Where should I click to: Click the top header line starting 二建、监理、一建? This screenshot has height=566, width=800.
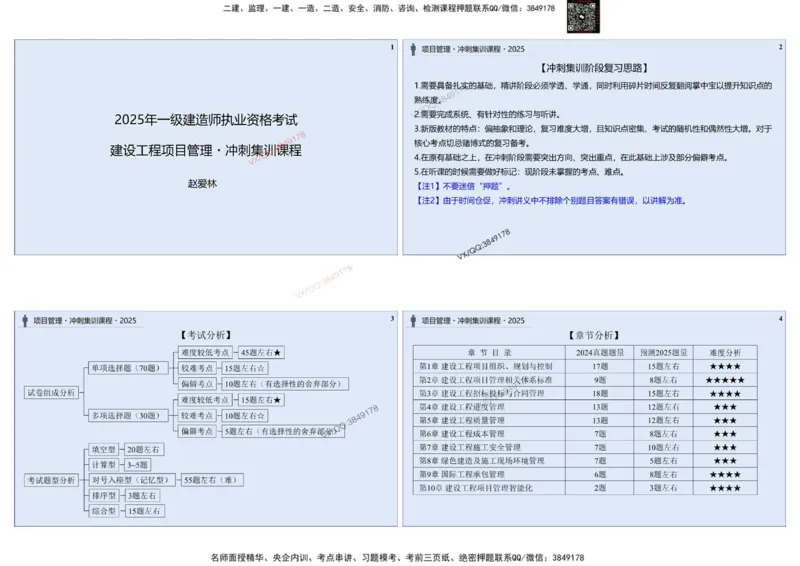[x=389, y=8]
